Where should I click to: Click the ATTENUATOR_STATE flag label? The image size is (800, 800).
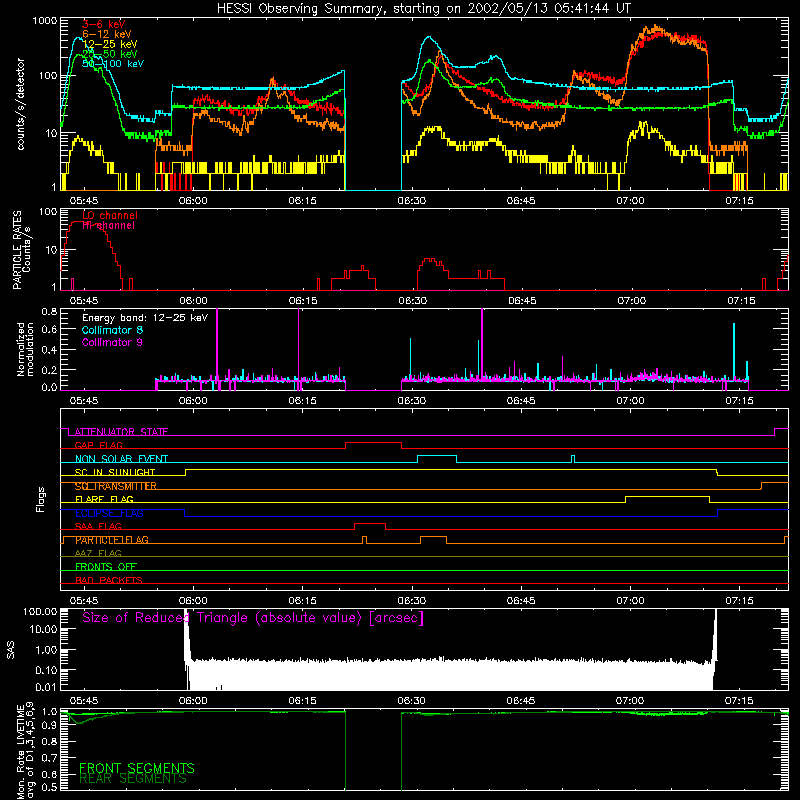[121, 432]
